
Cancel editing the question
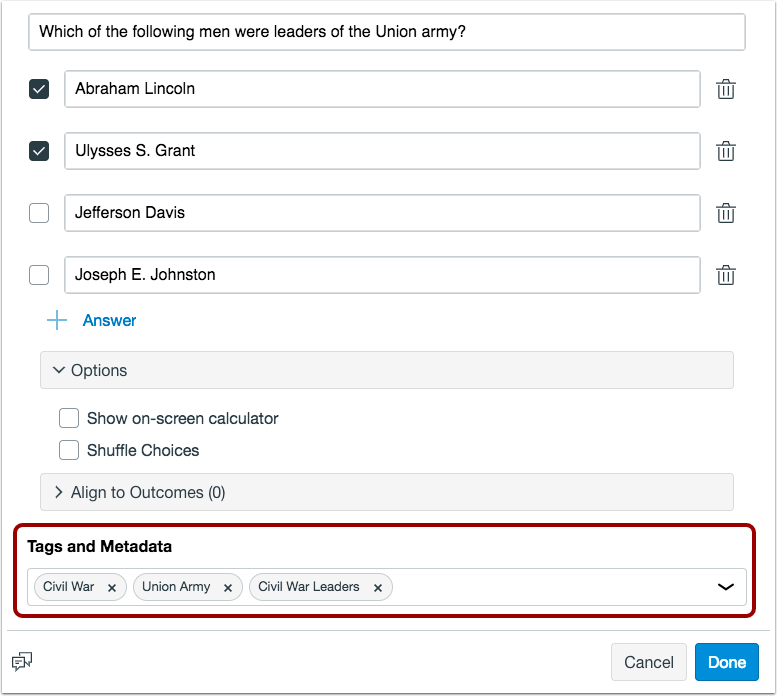[649, 662]
